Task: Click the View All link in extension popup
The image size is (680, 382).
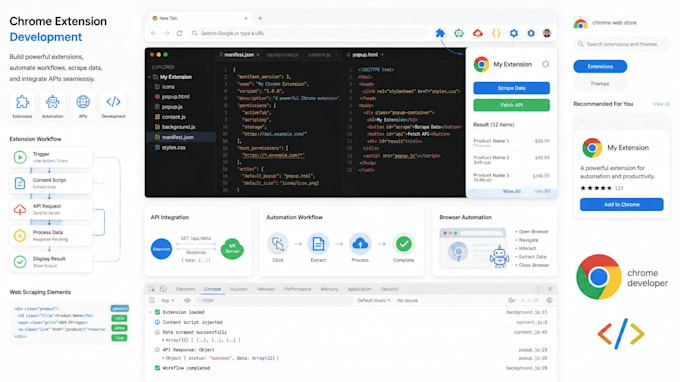Action: (512, 191)
